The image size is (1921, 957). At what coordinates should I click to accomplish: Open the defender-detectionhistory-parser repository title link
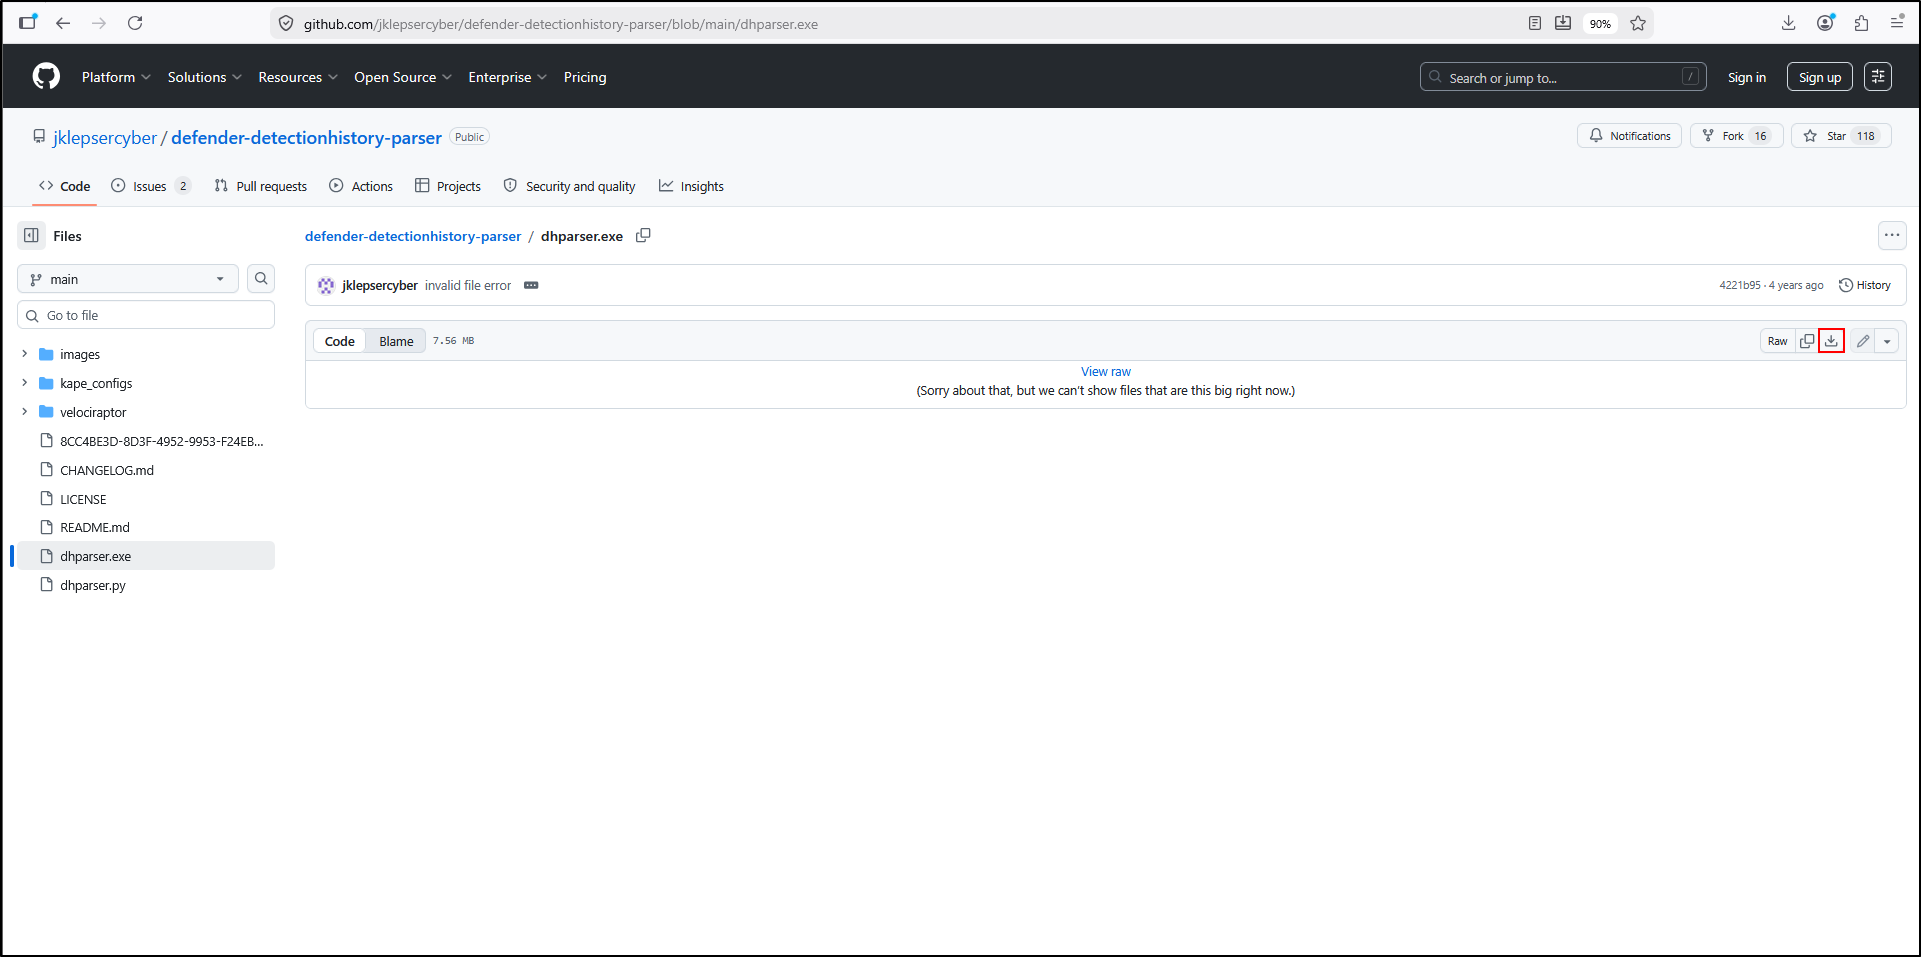pyautogui.click(x=306, y=138)
